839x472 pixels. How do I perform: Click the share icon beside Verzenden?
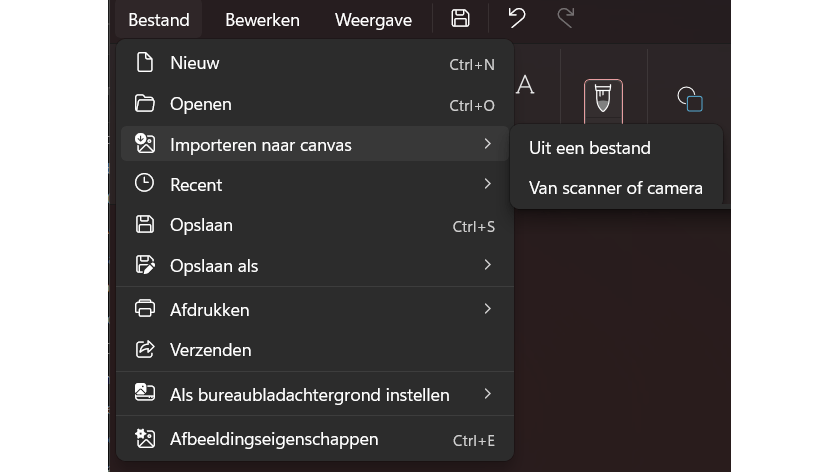[145, 350]
